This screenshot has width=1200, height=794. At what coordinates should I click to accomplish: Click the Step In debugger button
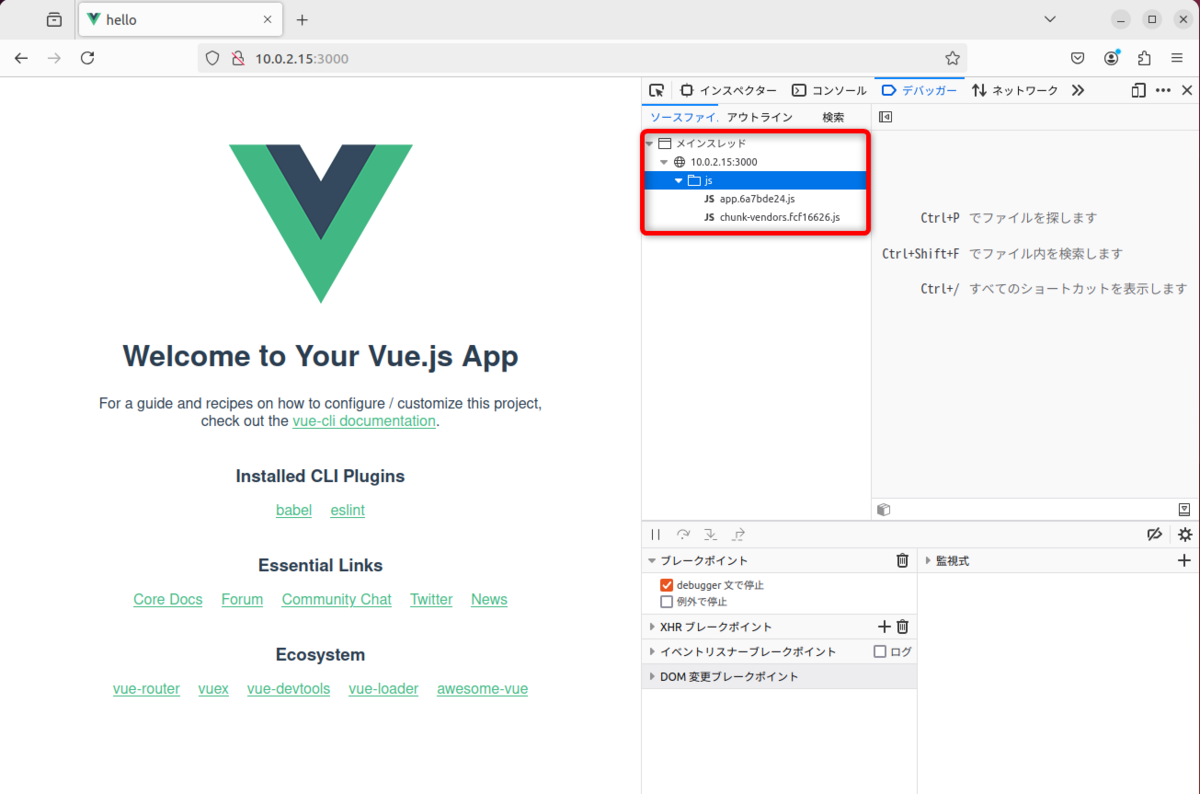(x=711, y=535)
